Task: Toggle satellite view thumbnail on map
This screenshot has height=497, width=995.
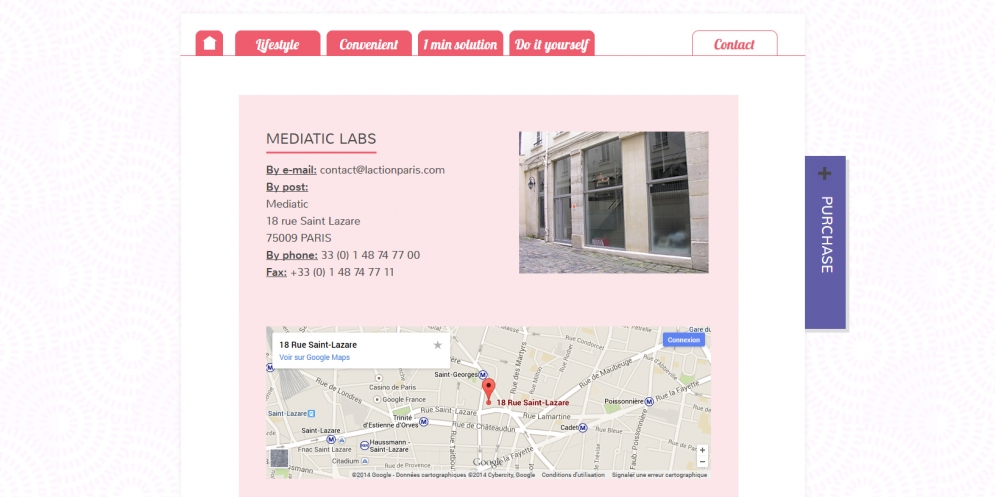Action: pos(279,458)
